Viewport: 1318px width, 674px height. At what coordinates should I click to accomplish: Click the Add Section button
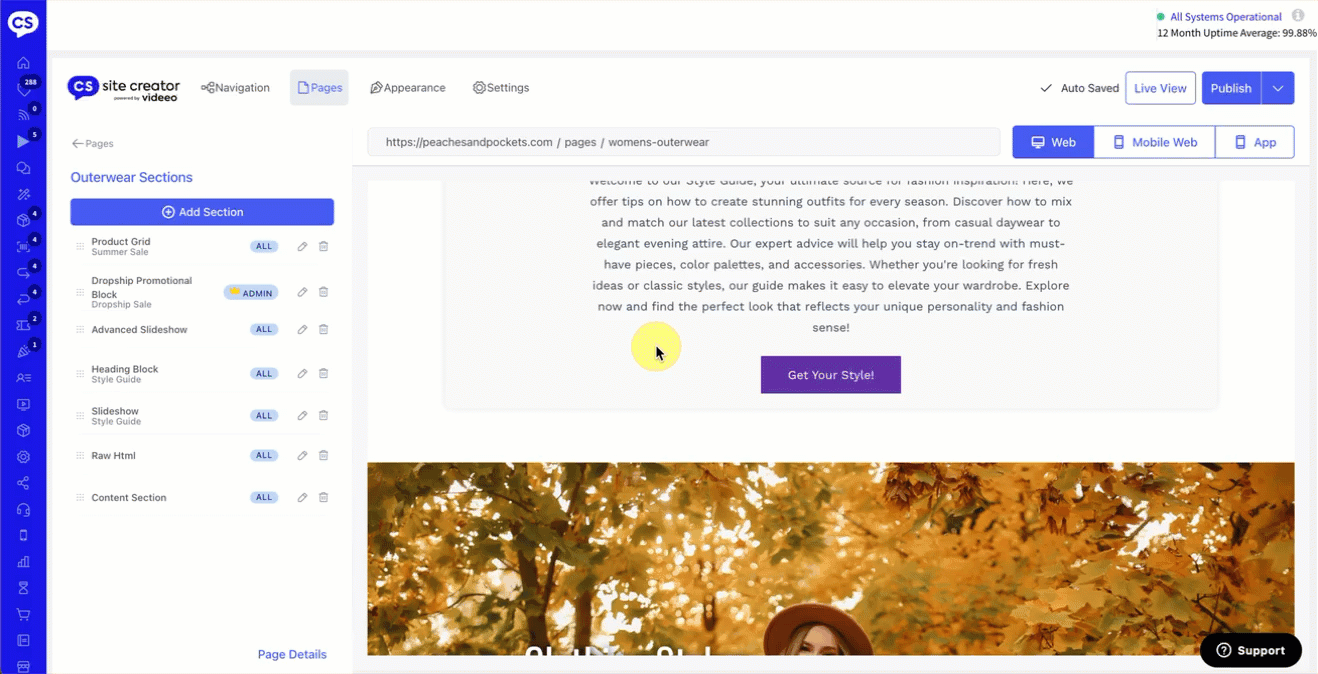click(x=202, y=212)
